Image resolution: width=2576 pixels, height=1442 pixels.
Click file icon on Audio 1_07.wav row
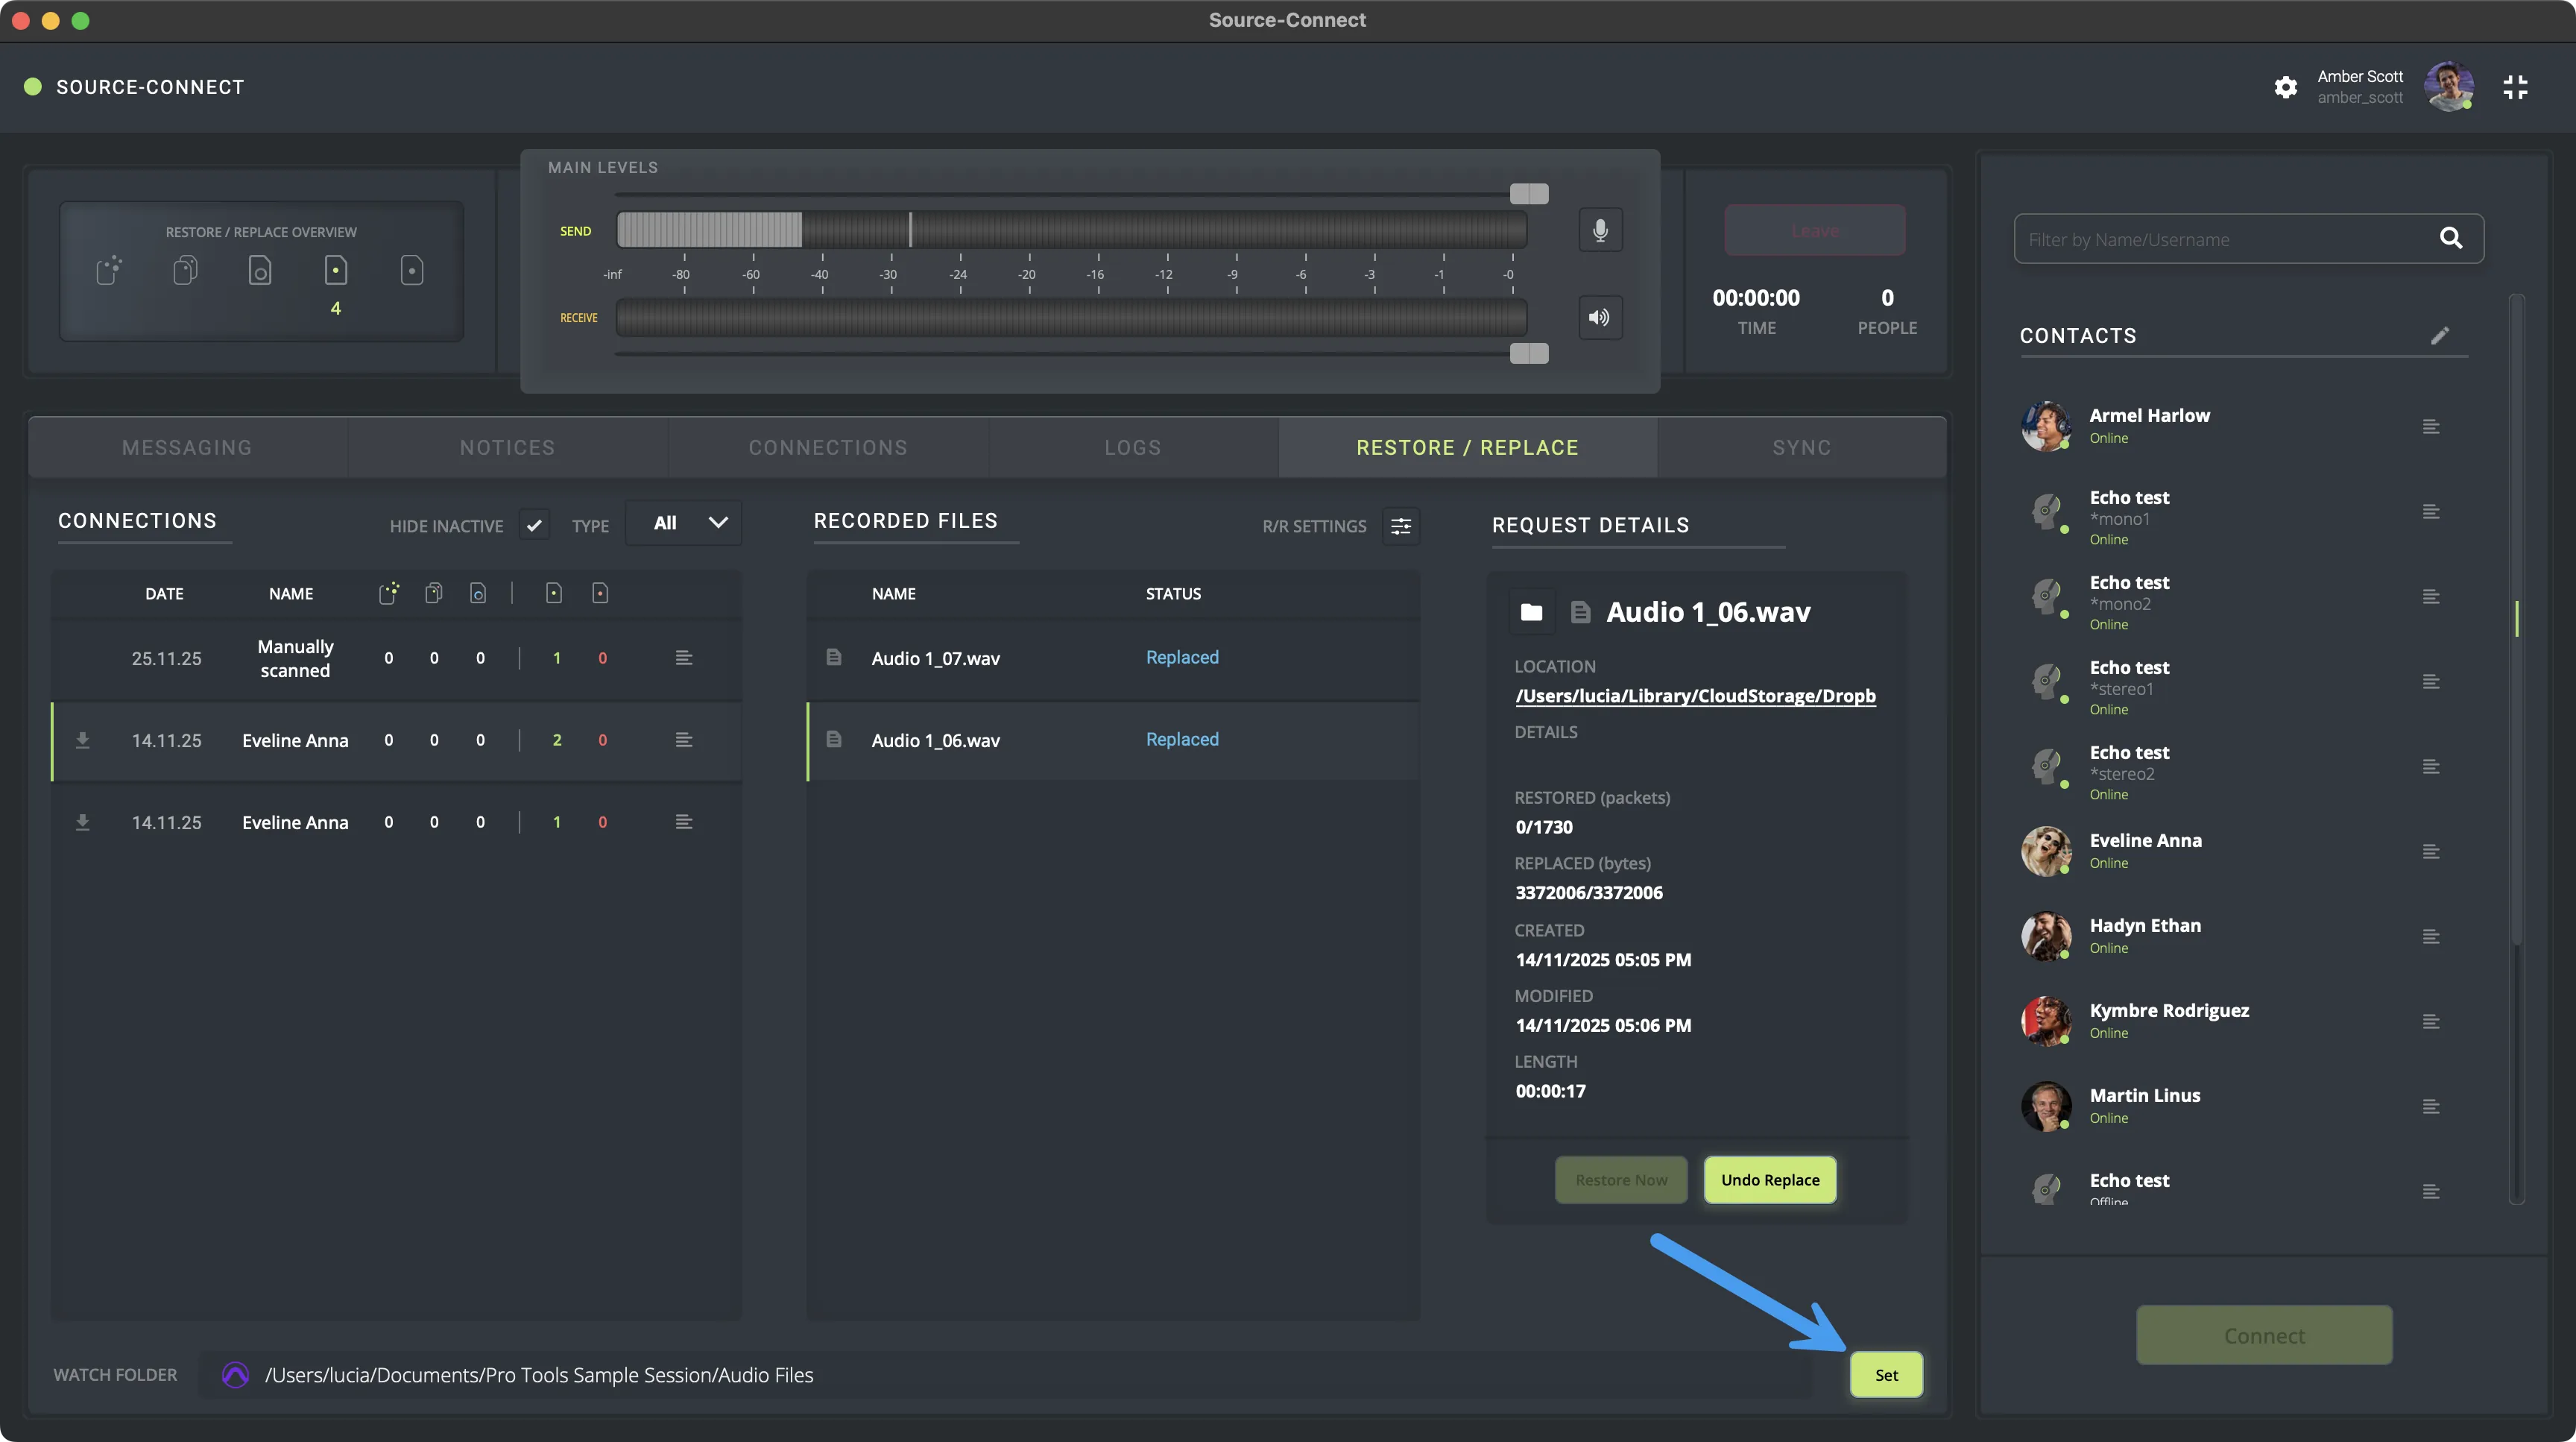833,657
